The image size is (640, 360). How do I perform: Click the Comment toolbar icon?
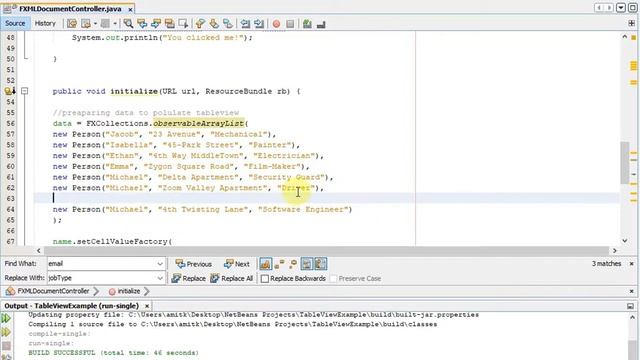pos(307,24)
